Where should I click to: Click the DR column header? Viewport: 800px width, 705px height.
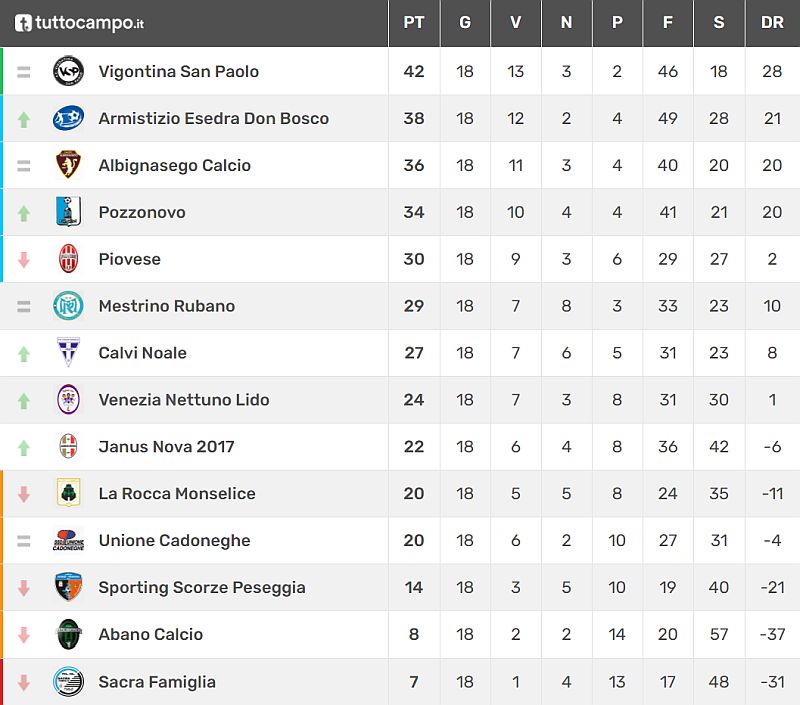pyautogui.click(x=771, y=23)
